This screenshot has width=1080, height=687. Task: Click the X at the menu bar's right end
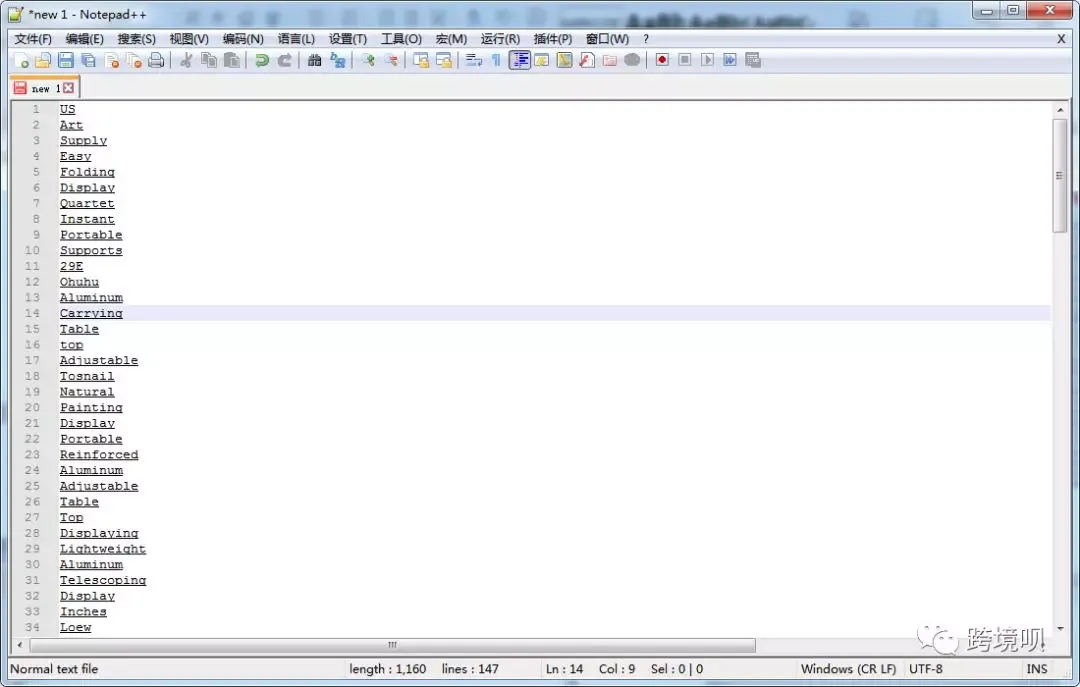pyautogui.click(x=1061, y=39)
